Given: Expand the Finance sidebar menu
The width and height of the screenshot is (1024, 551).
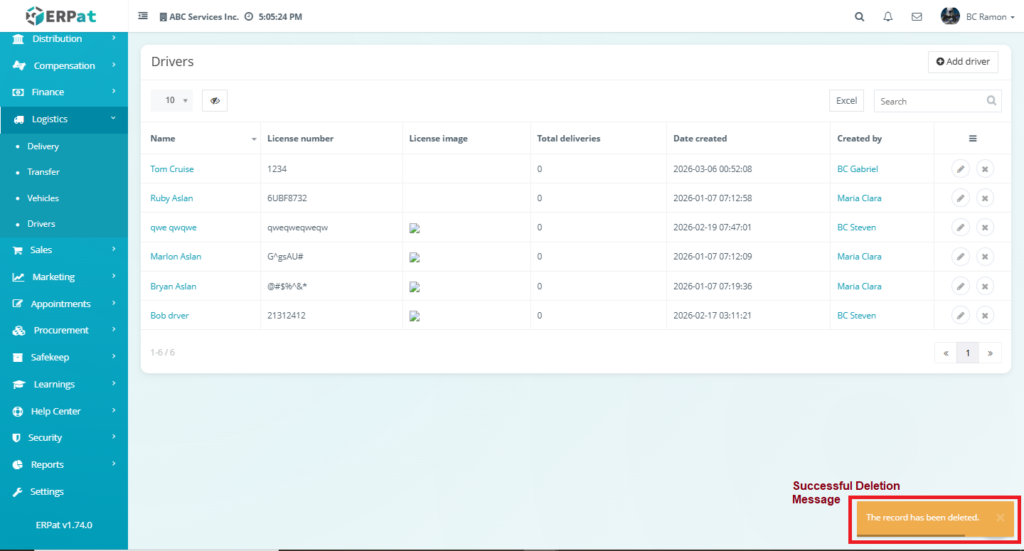Looking at the screenshot, I should [64, 92].
